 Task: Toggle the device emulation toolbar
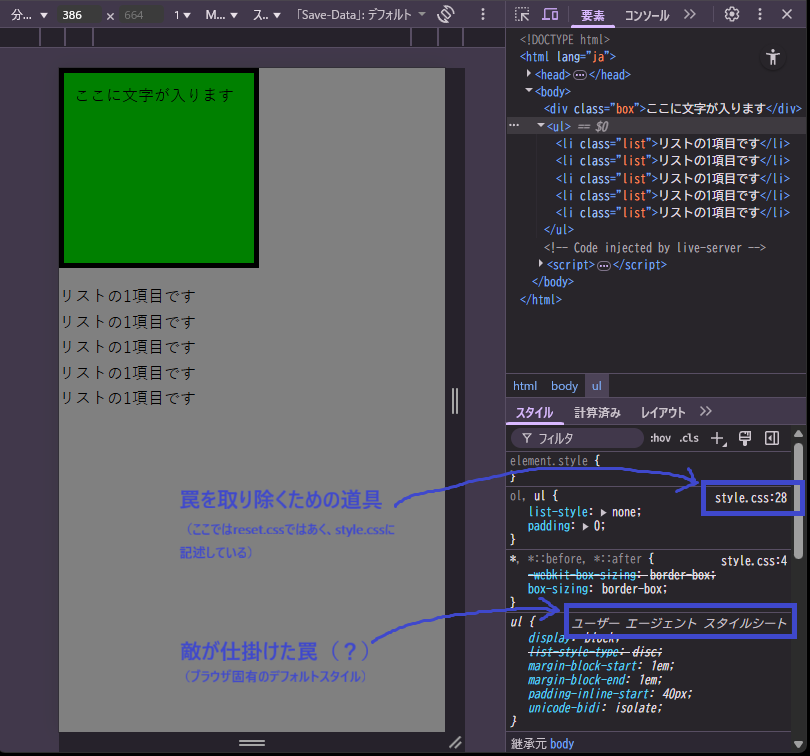click(x=548, y=12)
